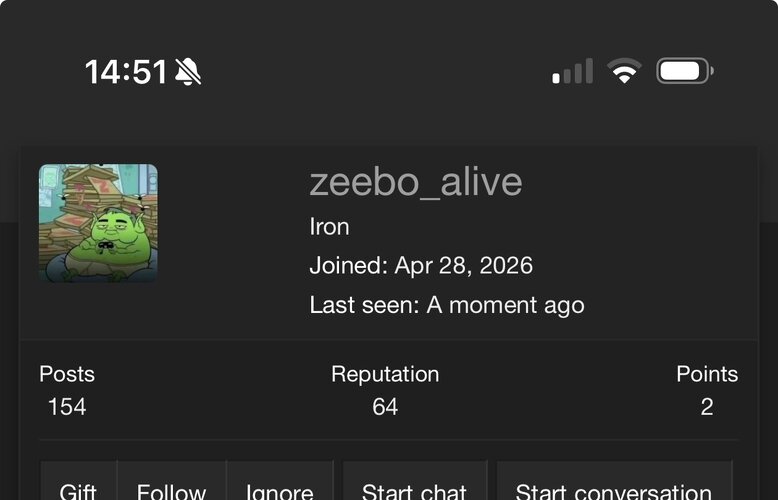Click the Joined: Apr 28, 2026 text
The height and width of the screenshot is (500, 778).
(421, 265)
